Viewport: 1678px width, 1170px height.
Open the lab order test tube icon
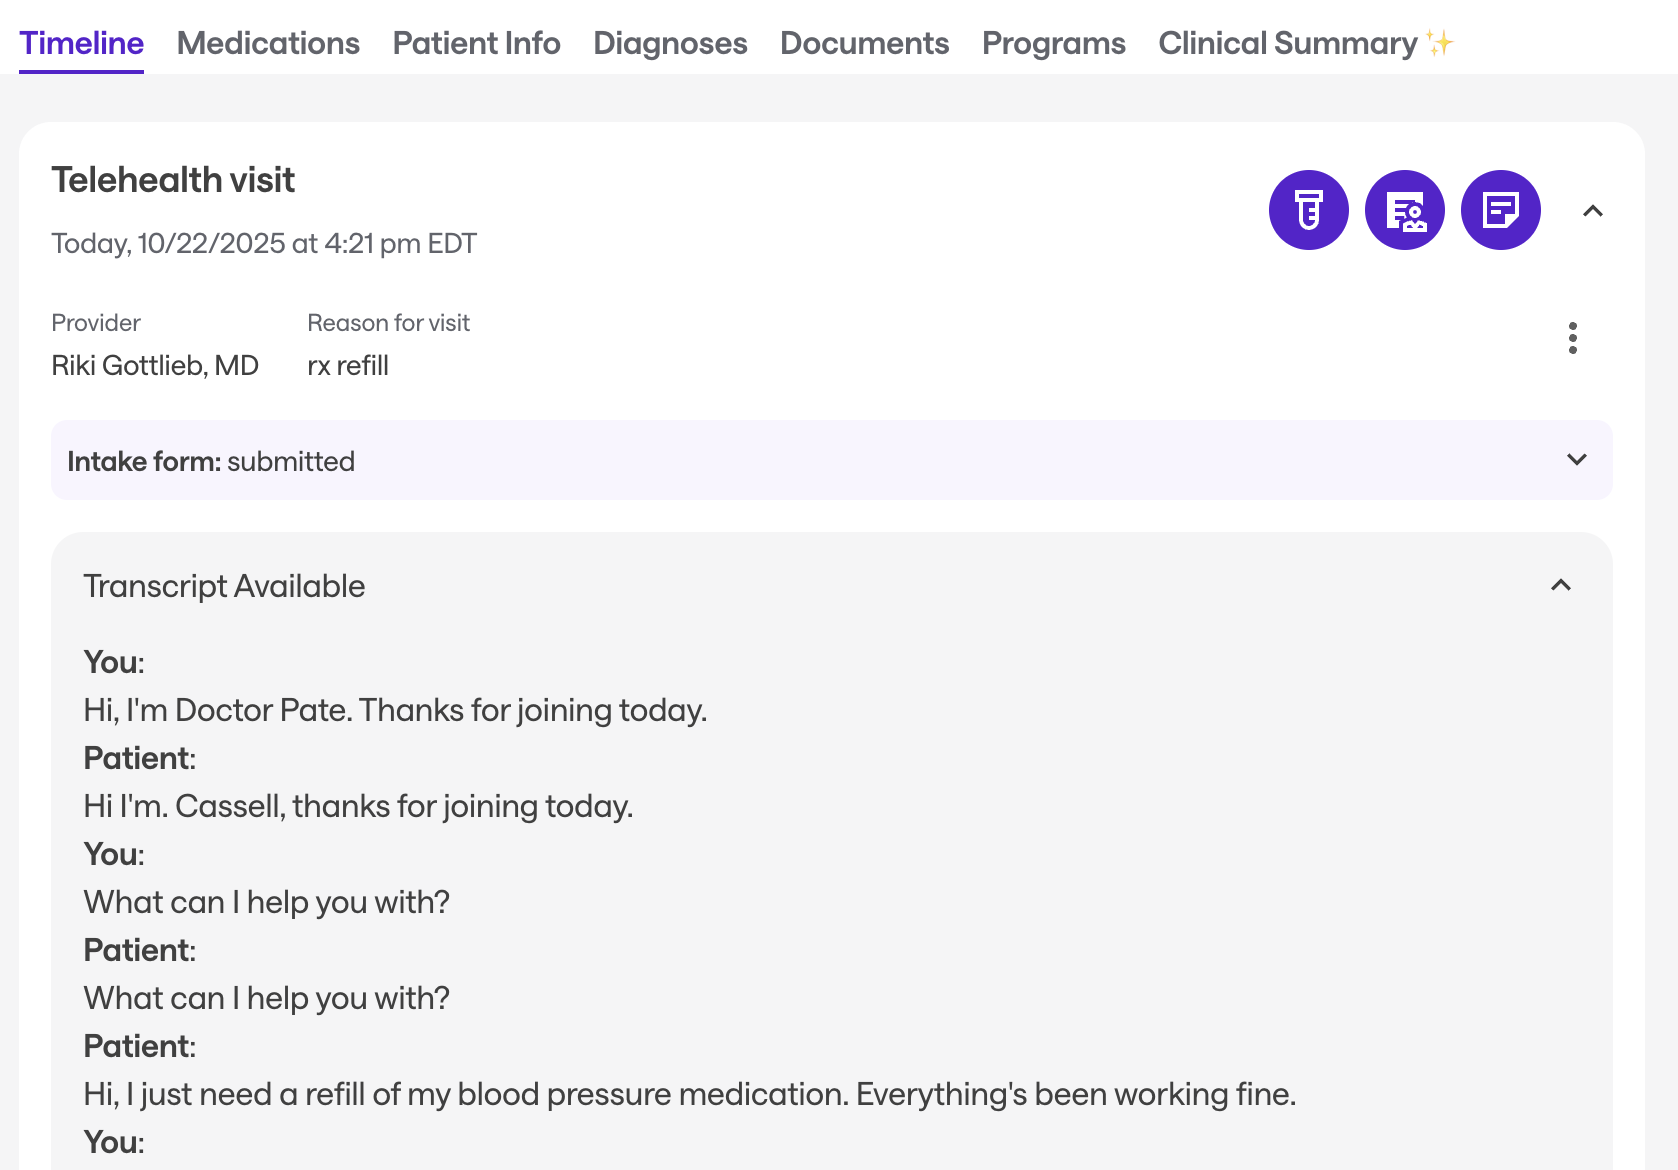click(x=1308, y=210)
